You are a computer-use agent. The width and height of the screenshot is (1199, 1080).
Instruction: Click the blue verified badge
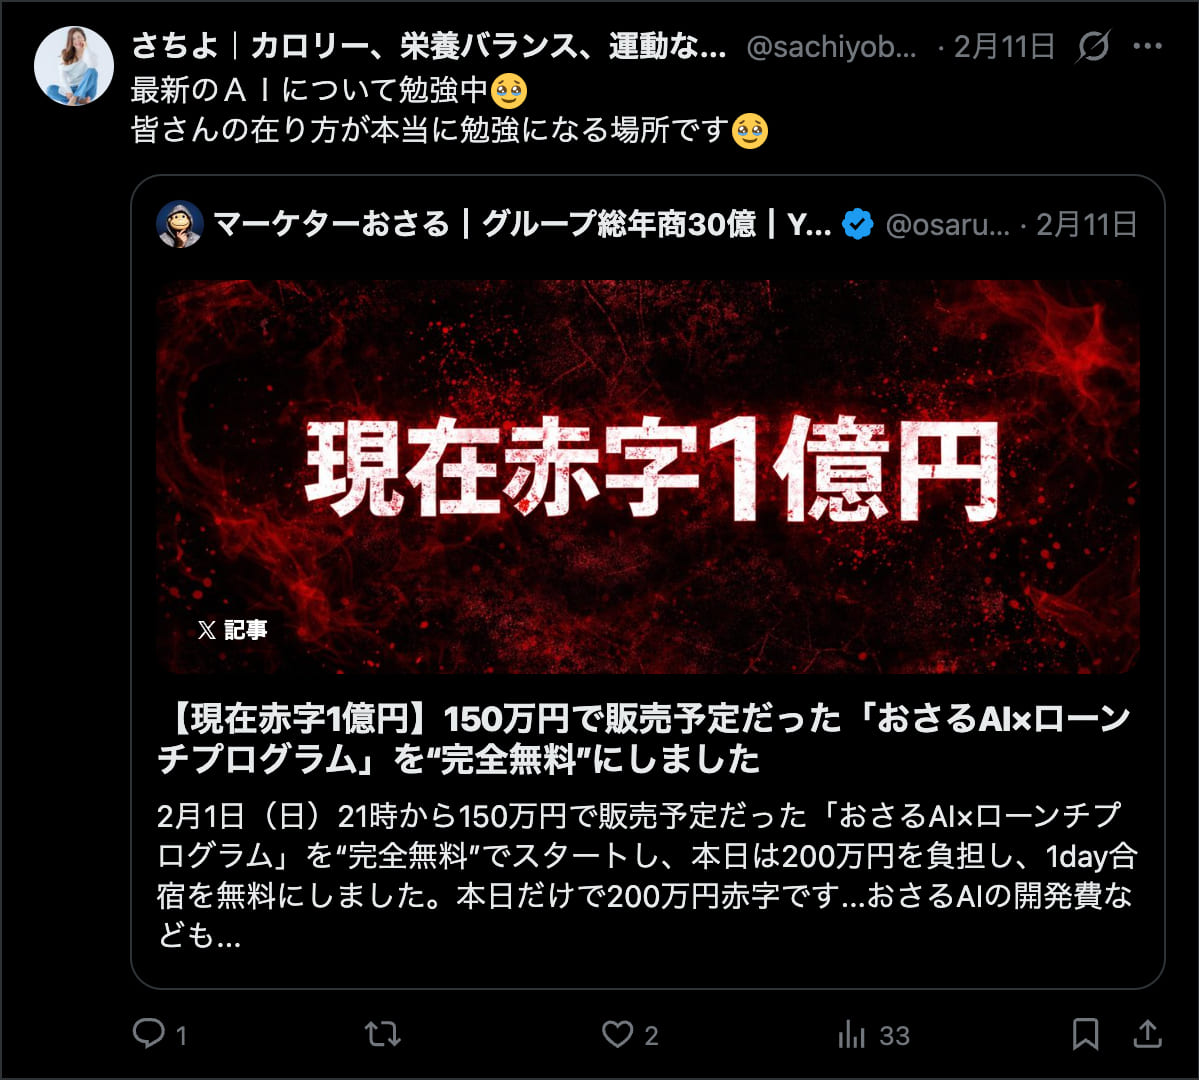coord(857,224)
